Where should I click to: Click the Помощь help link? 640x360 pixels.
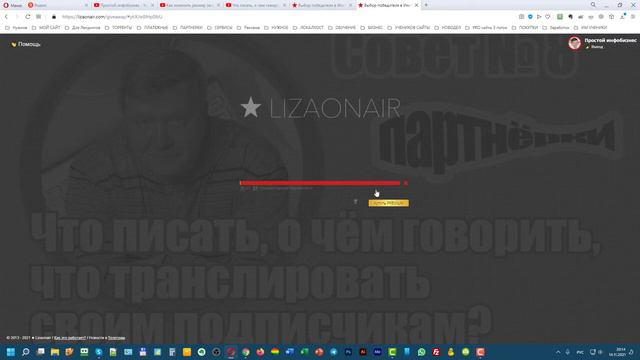[26, 44]
